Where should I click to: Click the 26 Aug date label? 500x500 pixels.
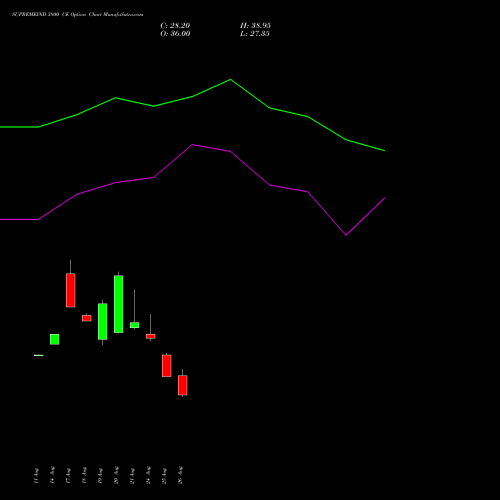[180, 475]
